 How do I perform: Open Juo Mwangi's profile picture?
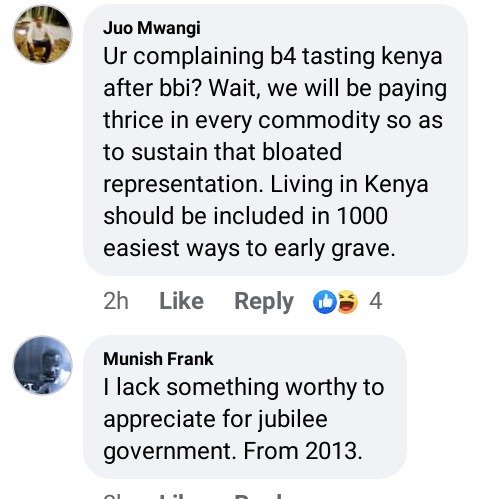42,34
